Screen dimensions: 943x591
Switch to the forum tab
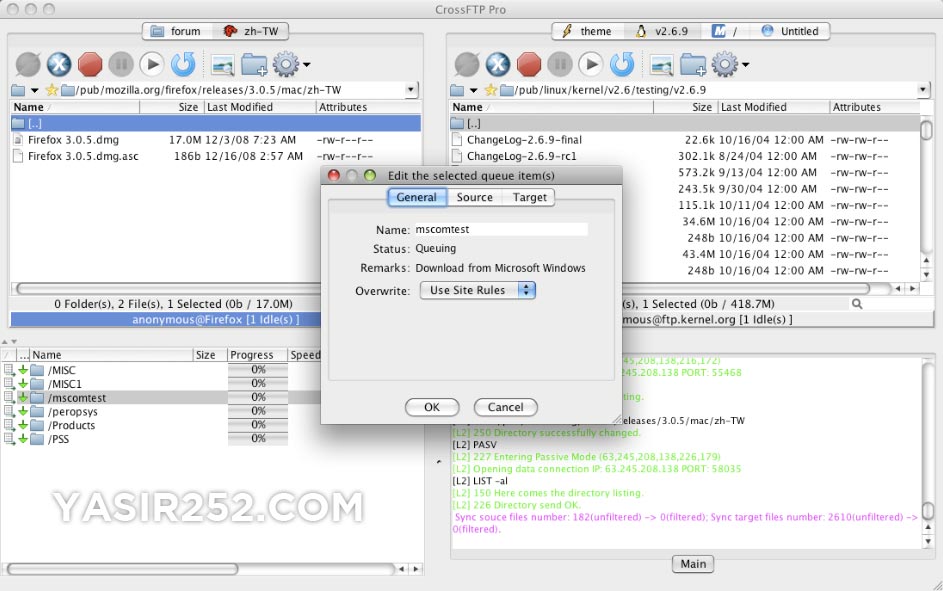pyautogui.click(x=177, y=31)
